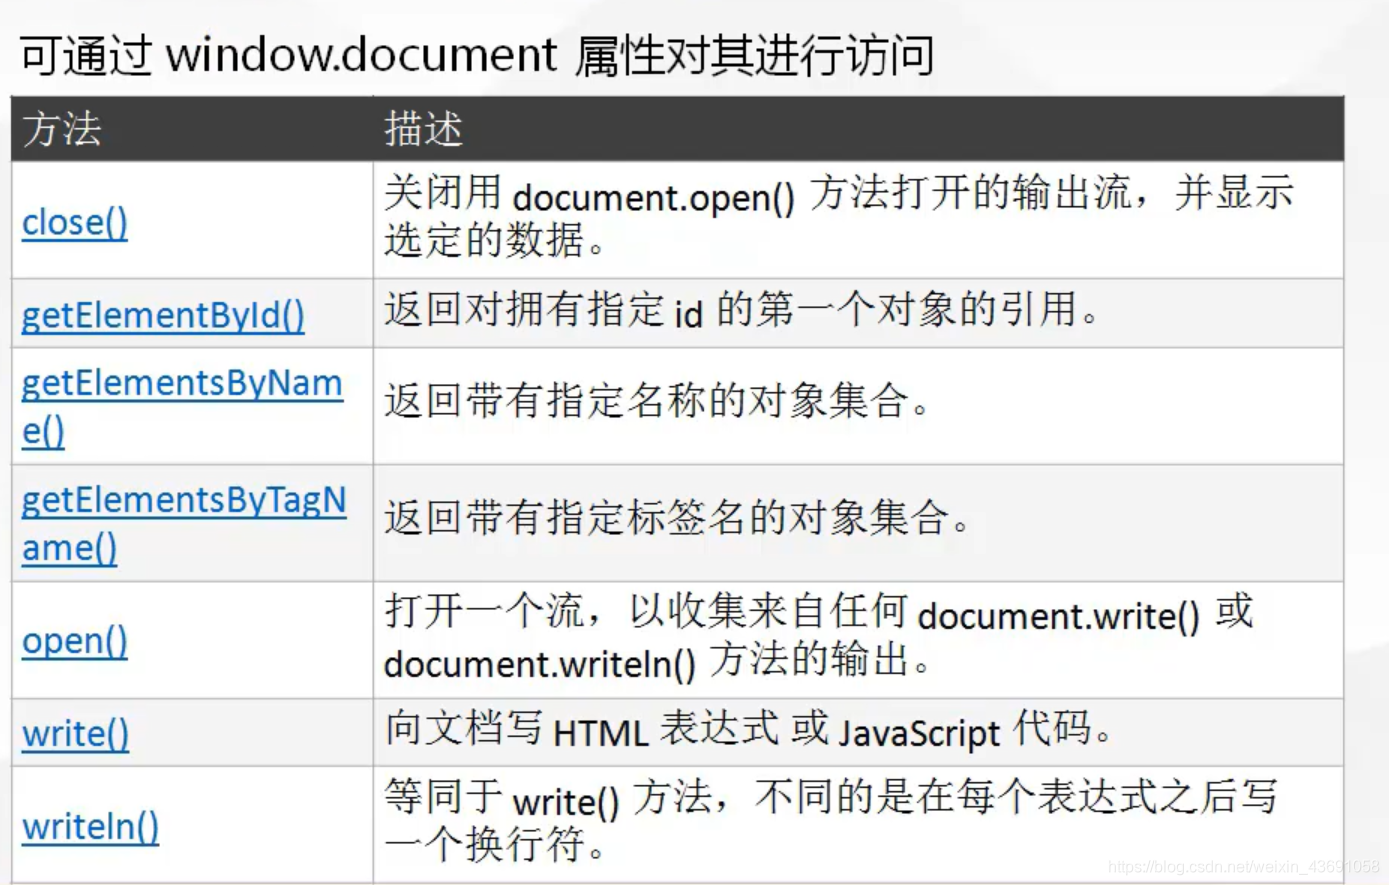Viewport: 1389px width, 885px height.
Task: Visit the getElementsByTagName() link
Action: [184, 523]
